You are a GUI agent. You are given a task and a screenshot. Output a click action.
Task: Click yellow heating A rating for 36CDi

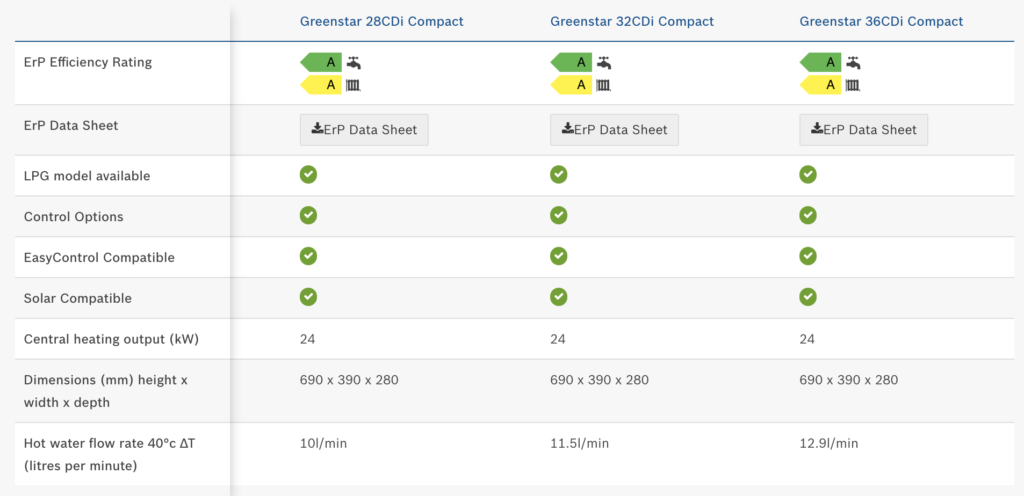820,84
